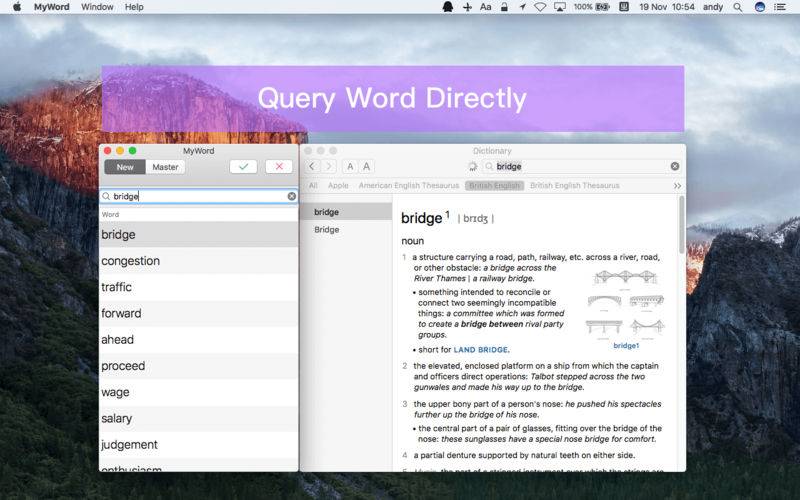
Task: Increase Dictionary text size with large A
Action: point(366,166)
